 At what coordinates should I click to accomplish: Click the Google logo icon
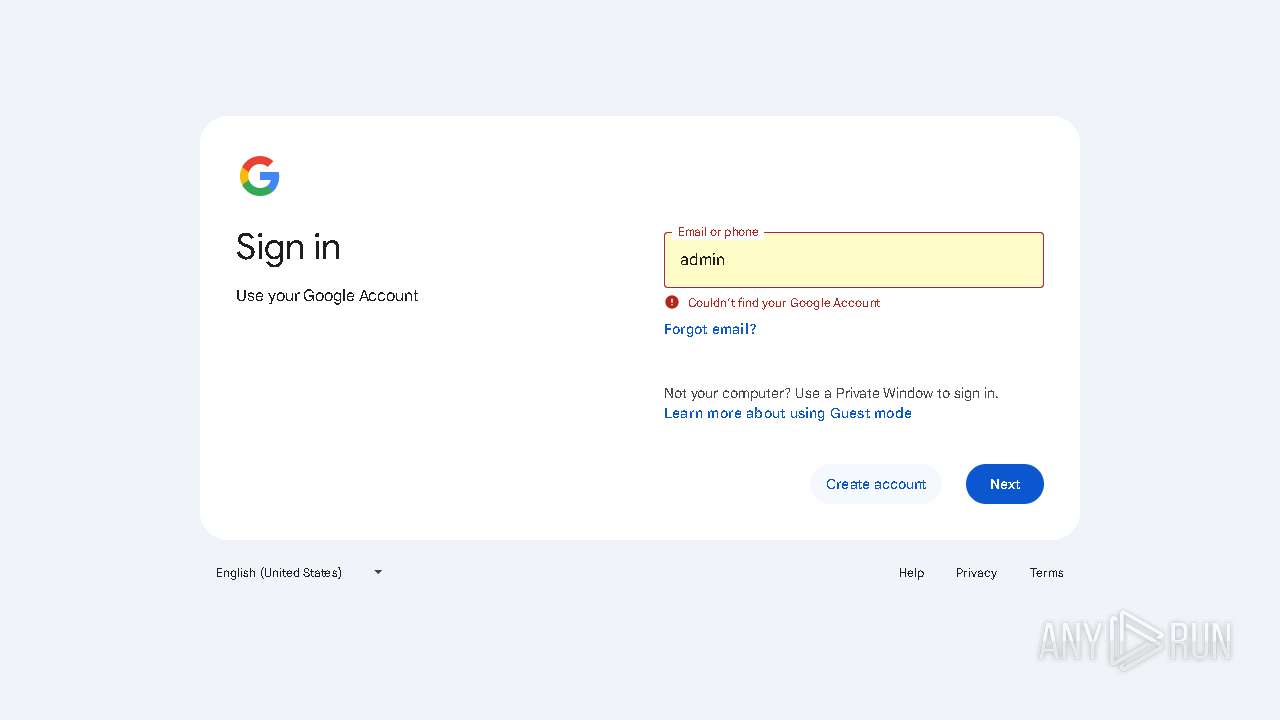click(x=260, y=176)
